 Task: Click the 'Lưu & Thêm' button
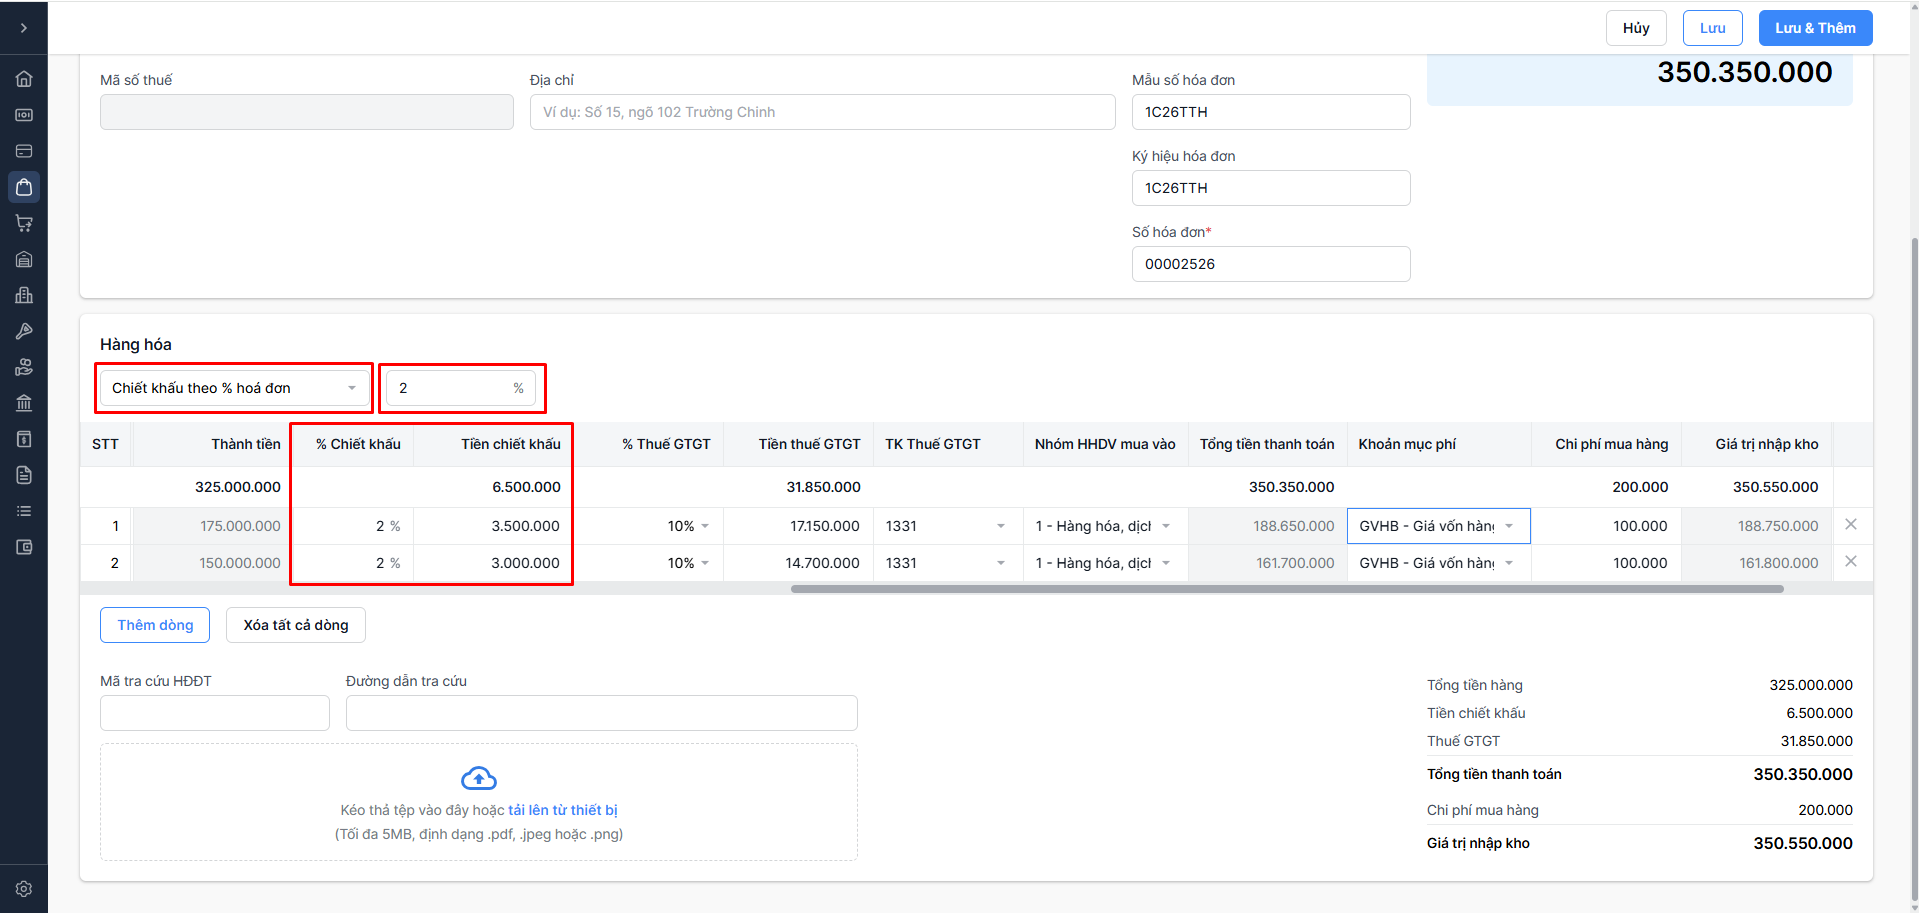[x=1815, y=28]
